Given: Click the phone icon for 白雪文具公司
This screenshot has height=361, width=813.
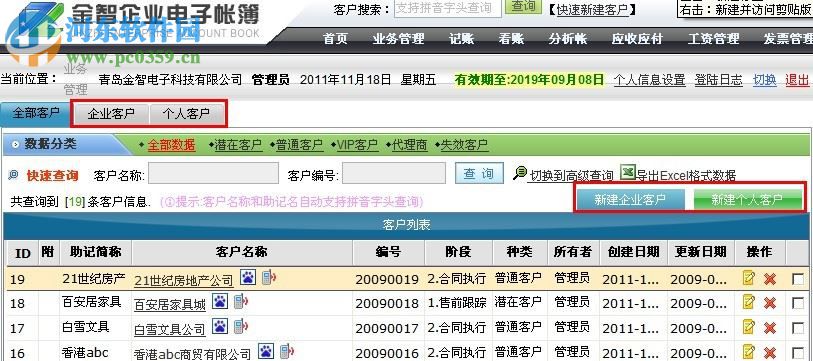Looking at the screenshot, I should click(240, 326).
